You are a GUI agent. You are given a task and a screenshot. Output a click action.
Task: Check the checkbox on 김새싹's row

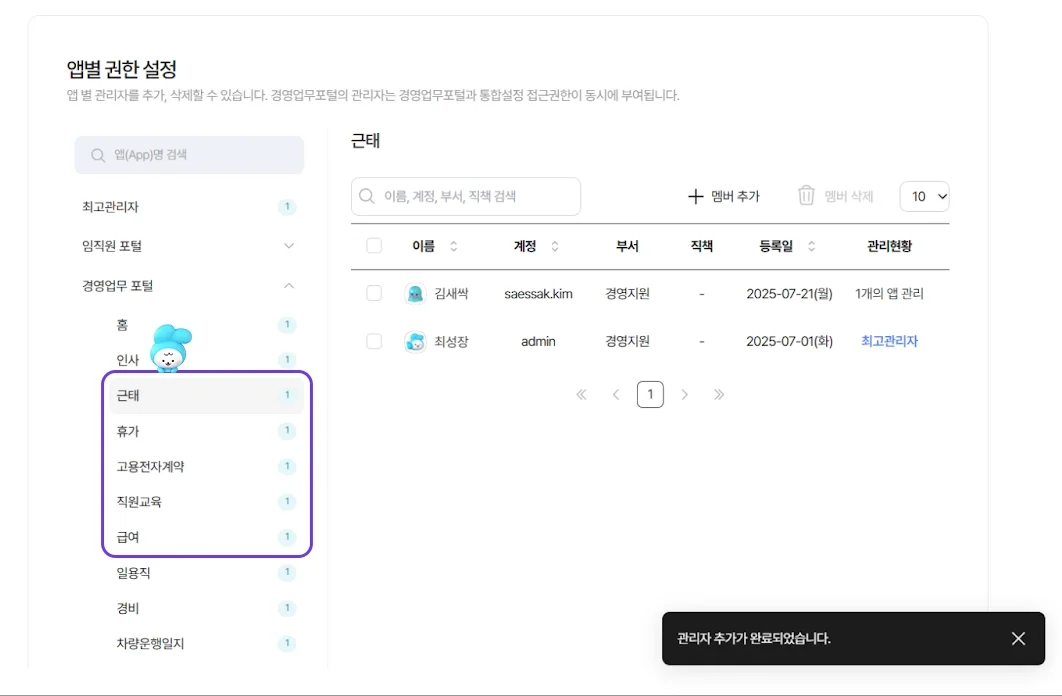tap(374, 293)
